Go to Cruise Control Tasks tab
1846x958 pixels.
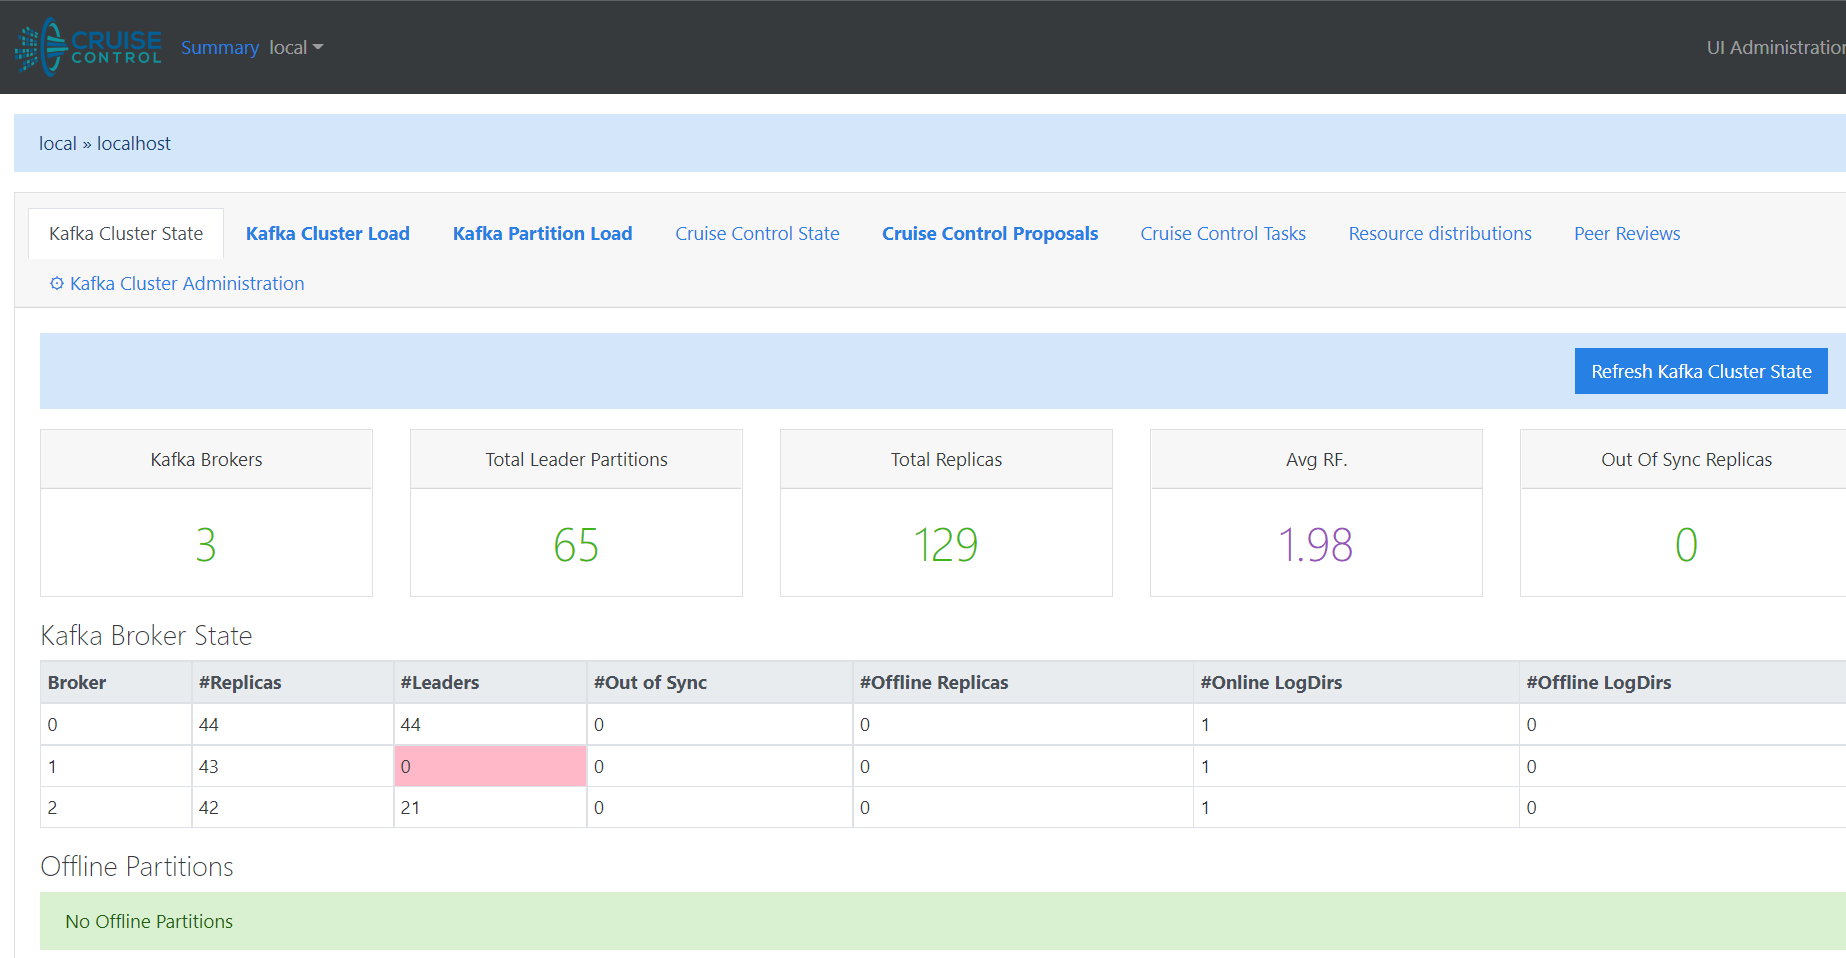point(1223,233)
